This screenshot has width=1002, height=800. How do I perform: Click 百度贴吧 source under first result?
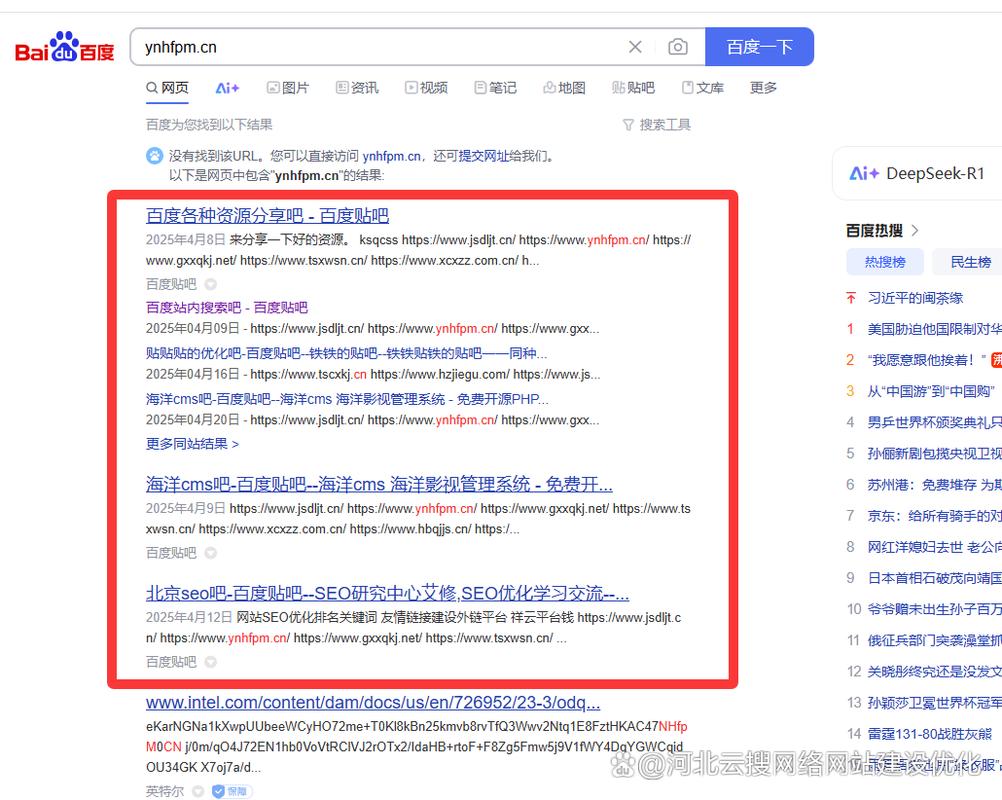pos(171,284)
